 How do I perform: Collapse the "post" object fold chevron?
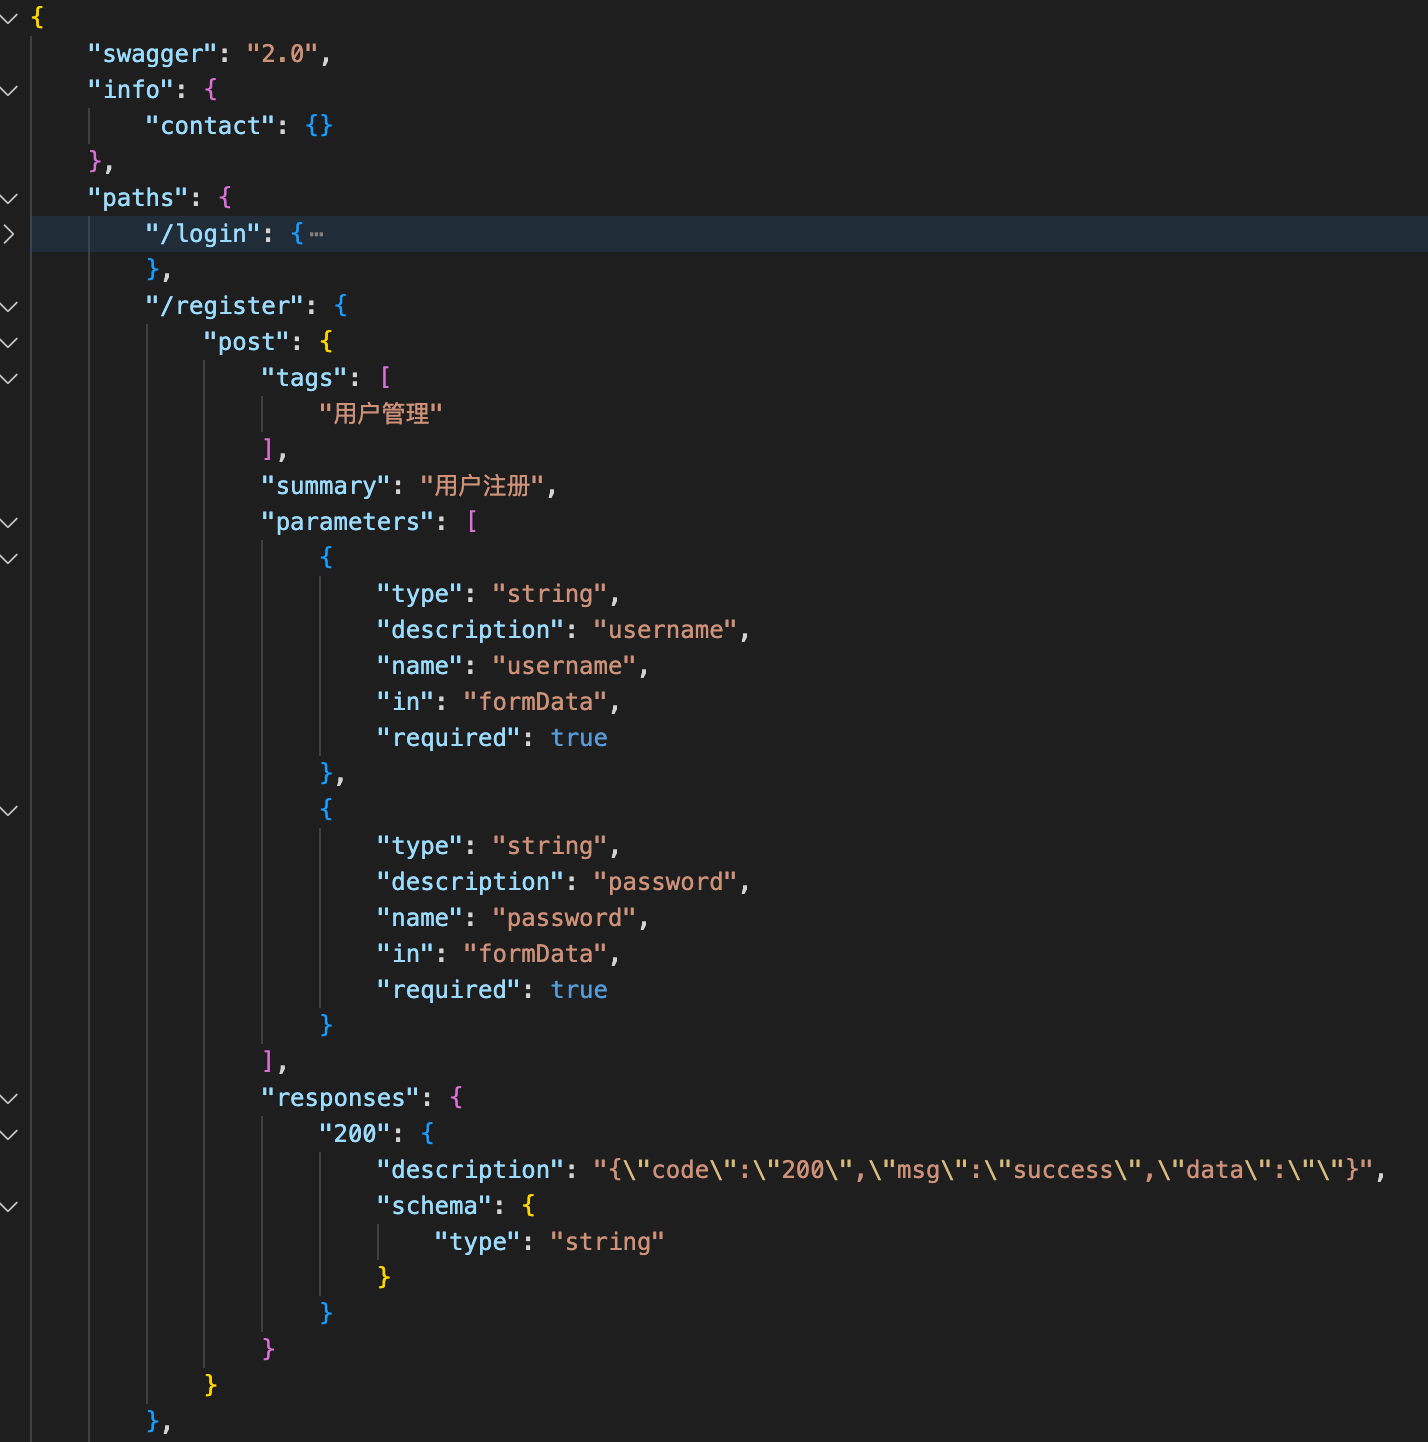[x=9, y=342]
